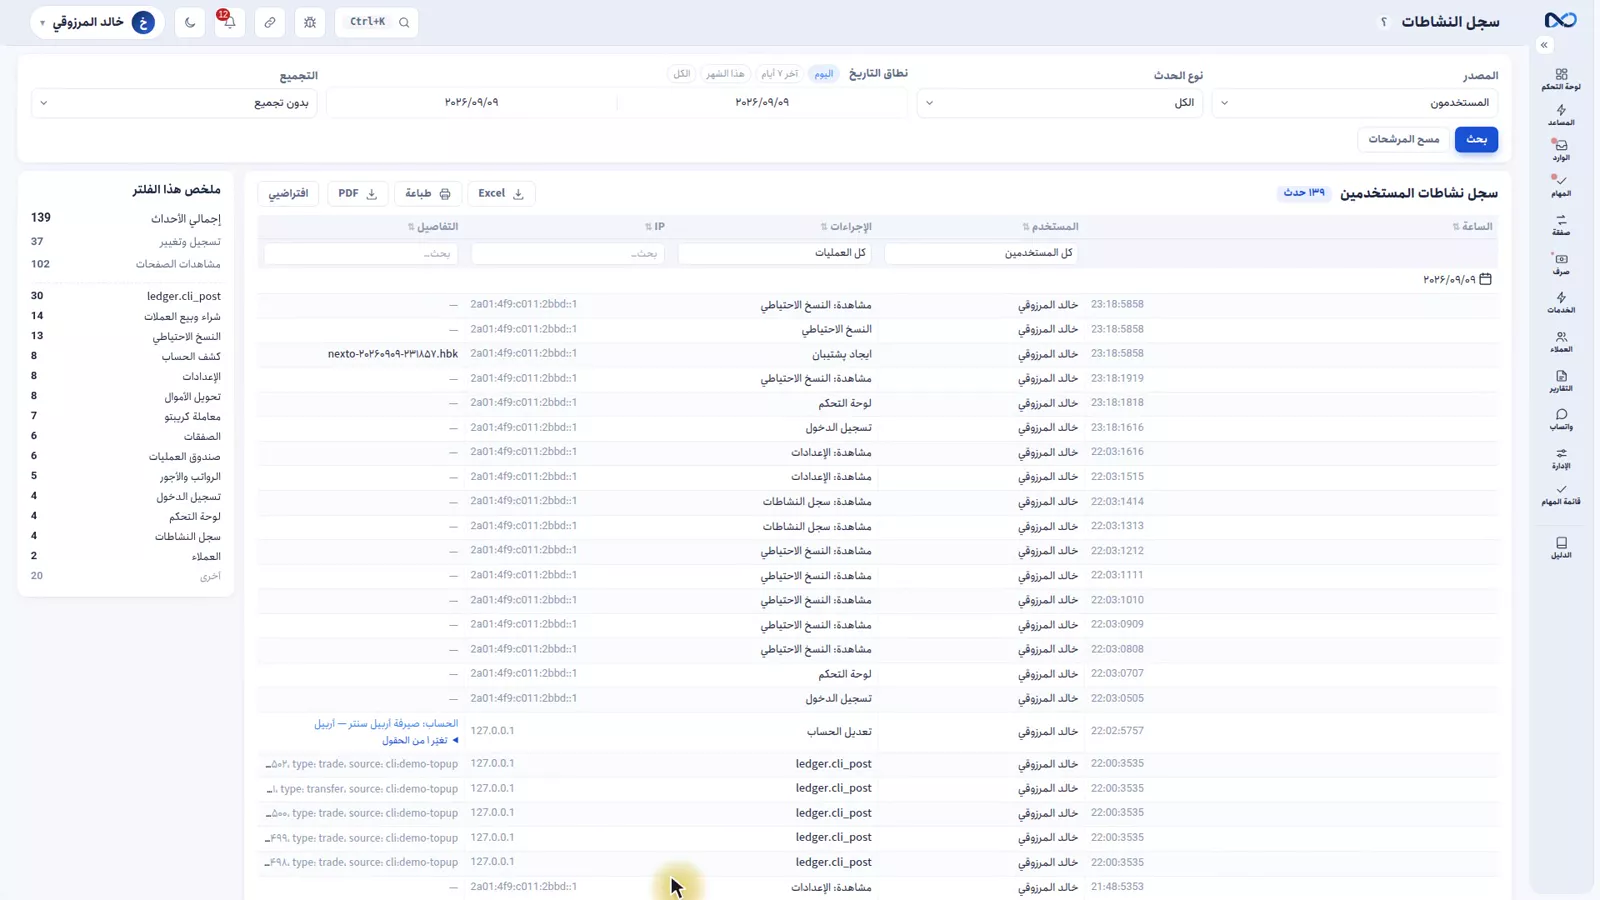Open the التجميع grouping dropdown

pyautogui.click(x=174, y=103)
